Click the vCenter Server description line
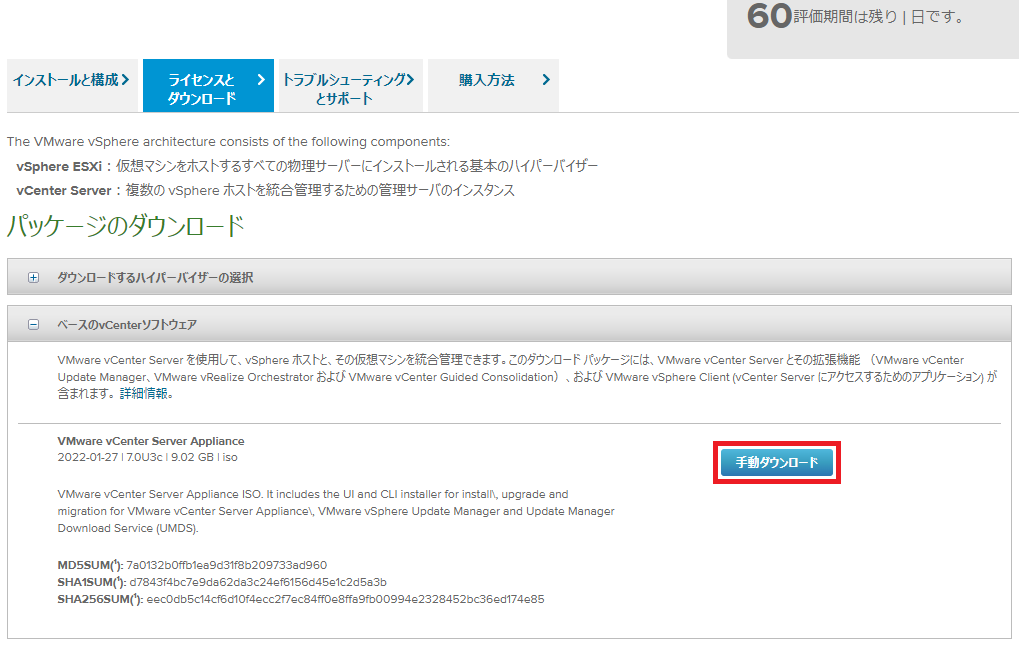This screenshot has height=646, width=1019. click(x=265, y=190)
